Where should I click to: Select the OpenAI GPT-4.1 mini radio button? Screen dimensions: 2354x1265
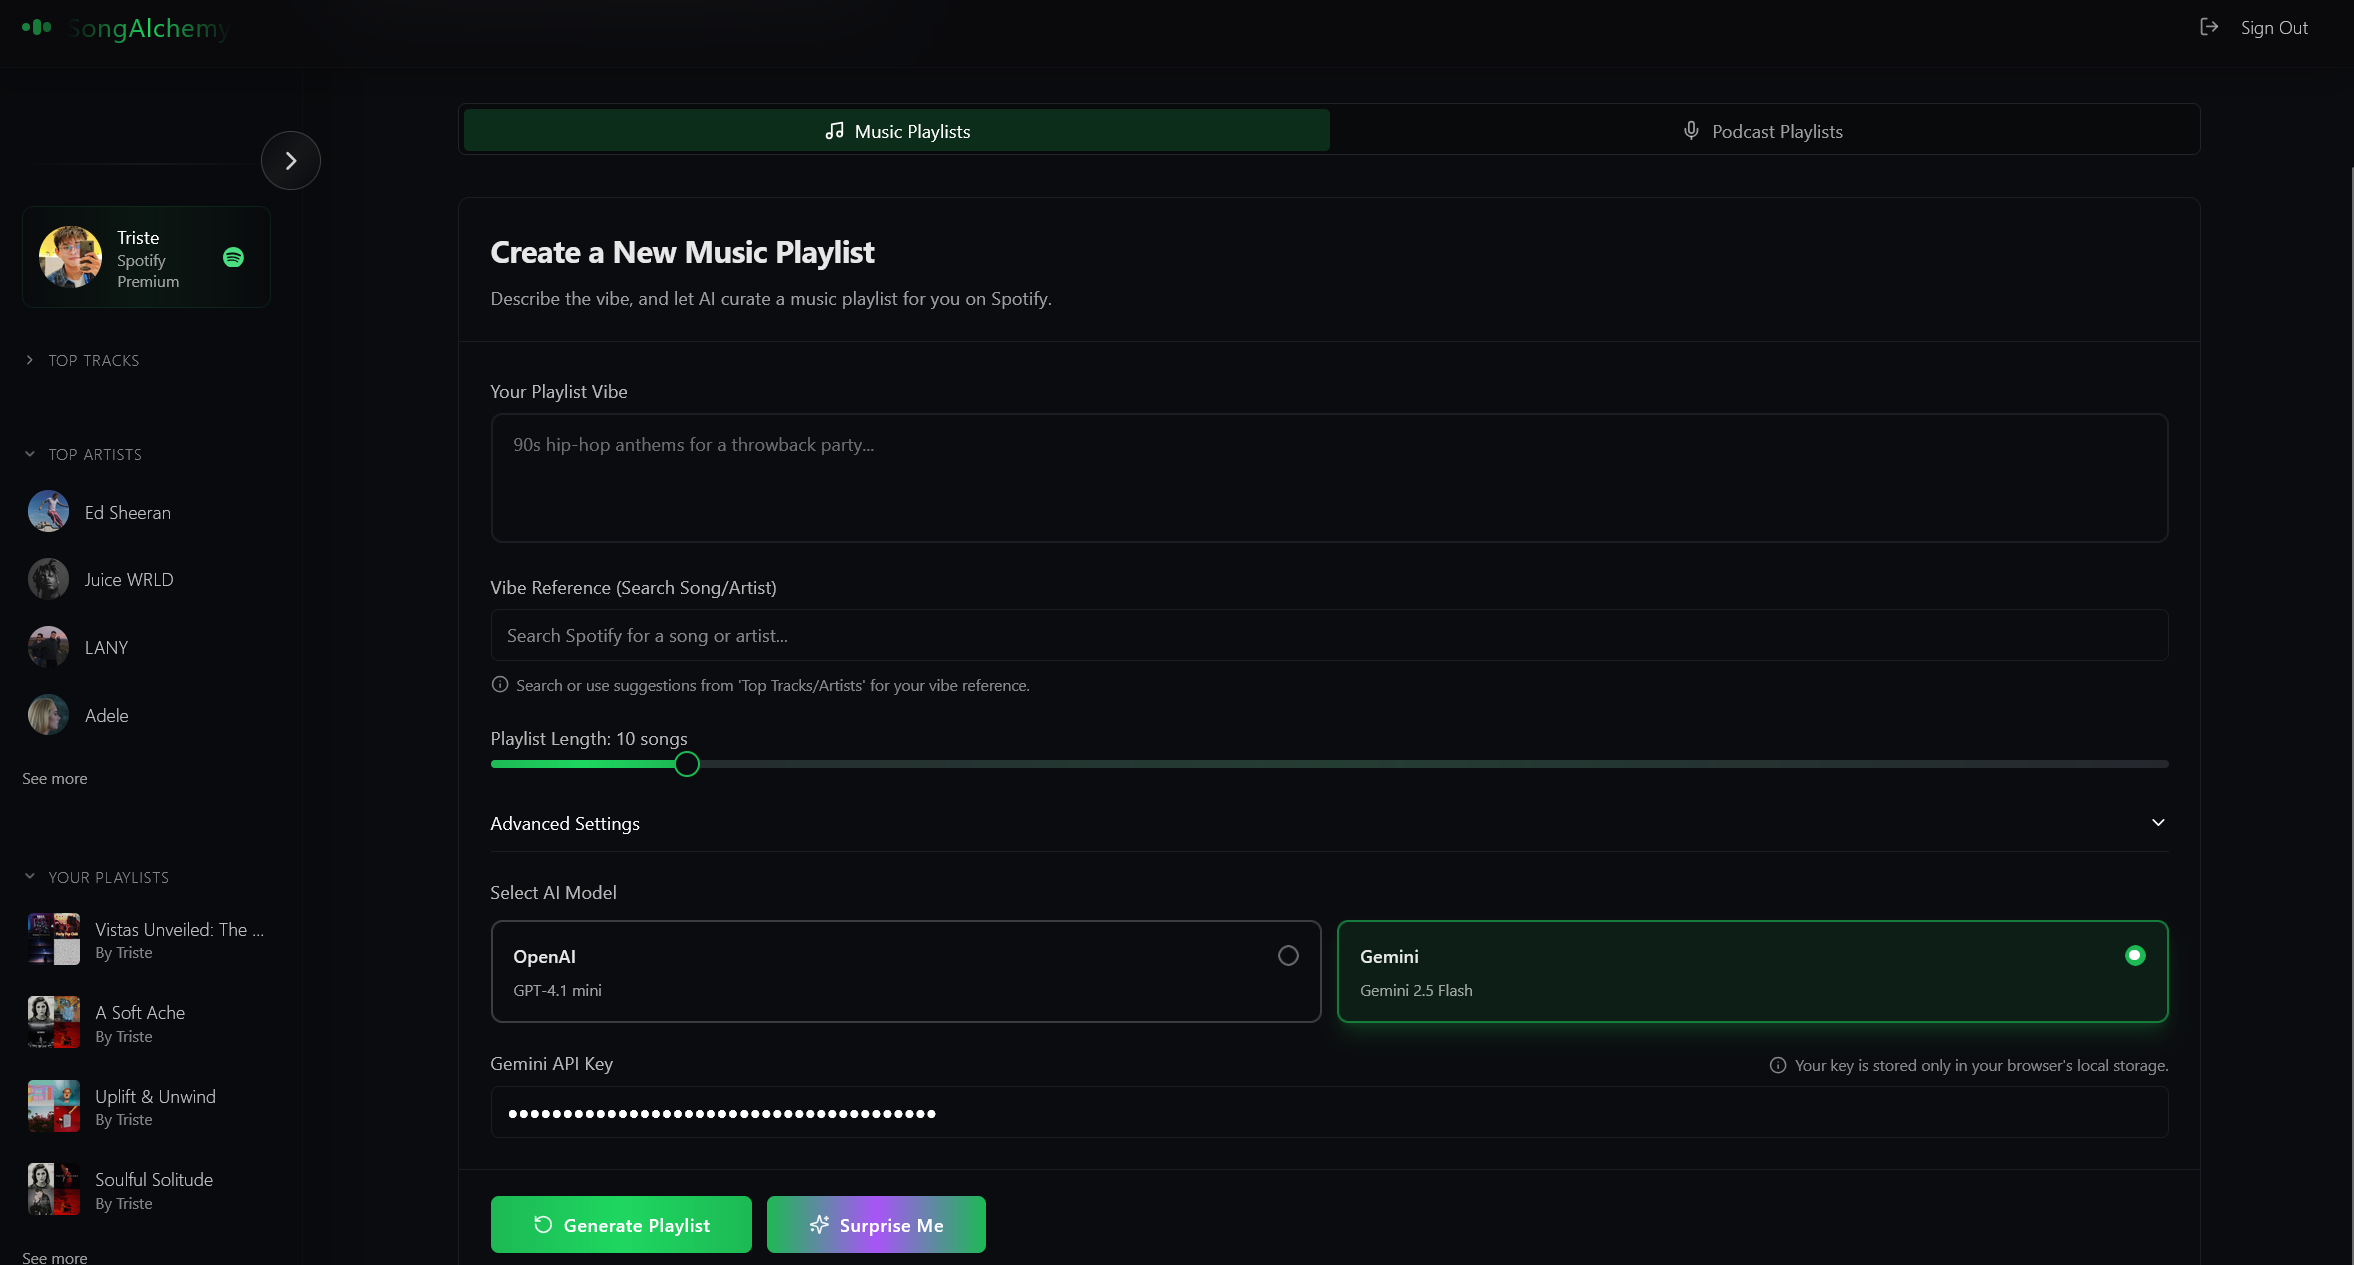point(1288,956)
